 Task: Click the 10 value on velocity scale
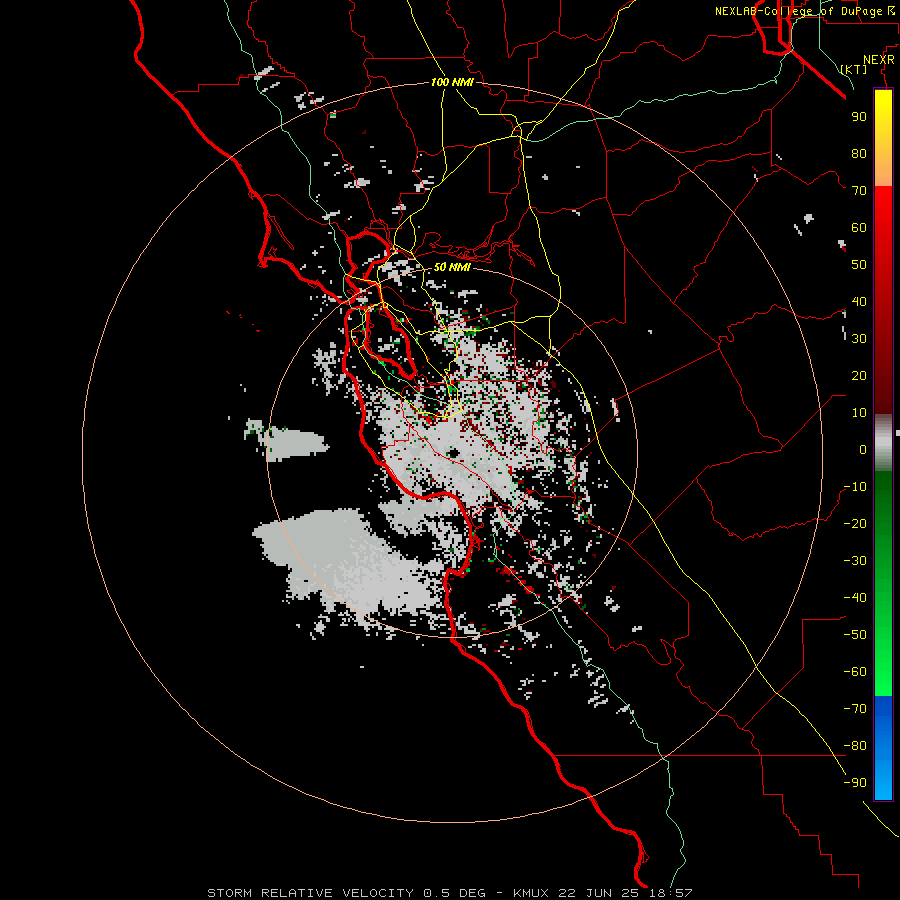(x=859, y=413)
